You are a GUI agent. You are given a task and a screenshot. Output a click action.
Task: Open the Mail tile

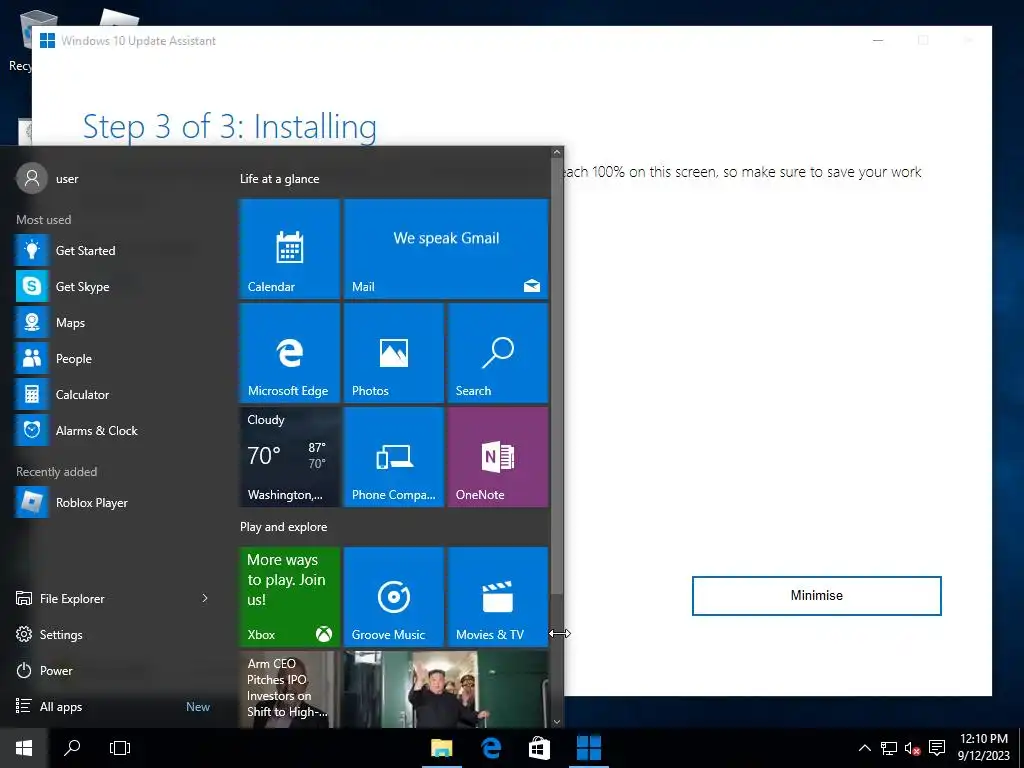(x=446, y=249)
